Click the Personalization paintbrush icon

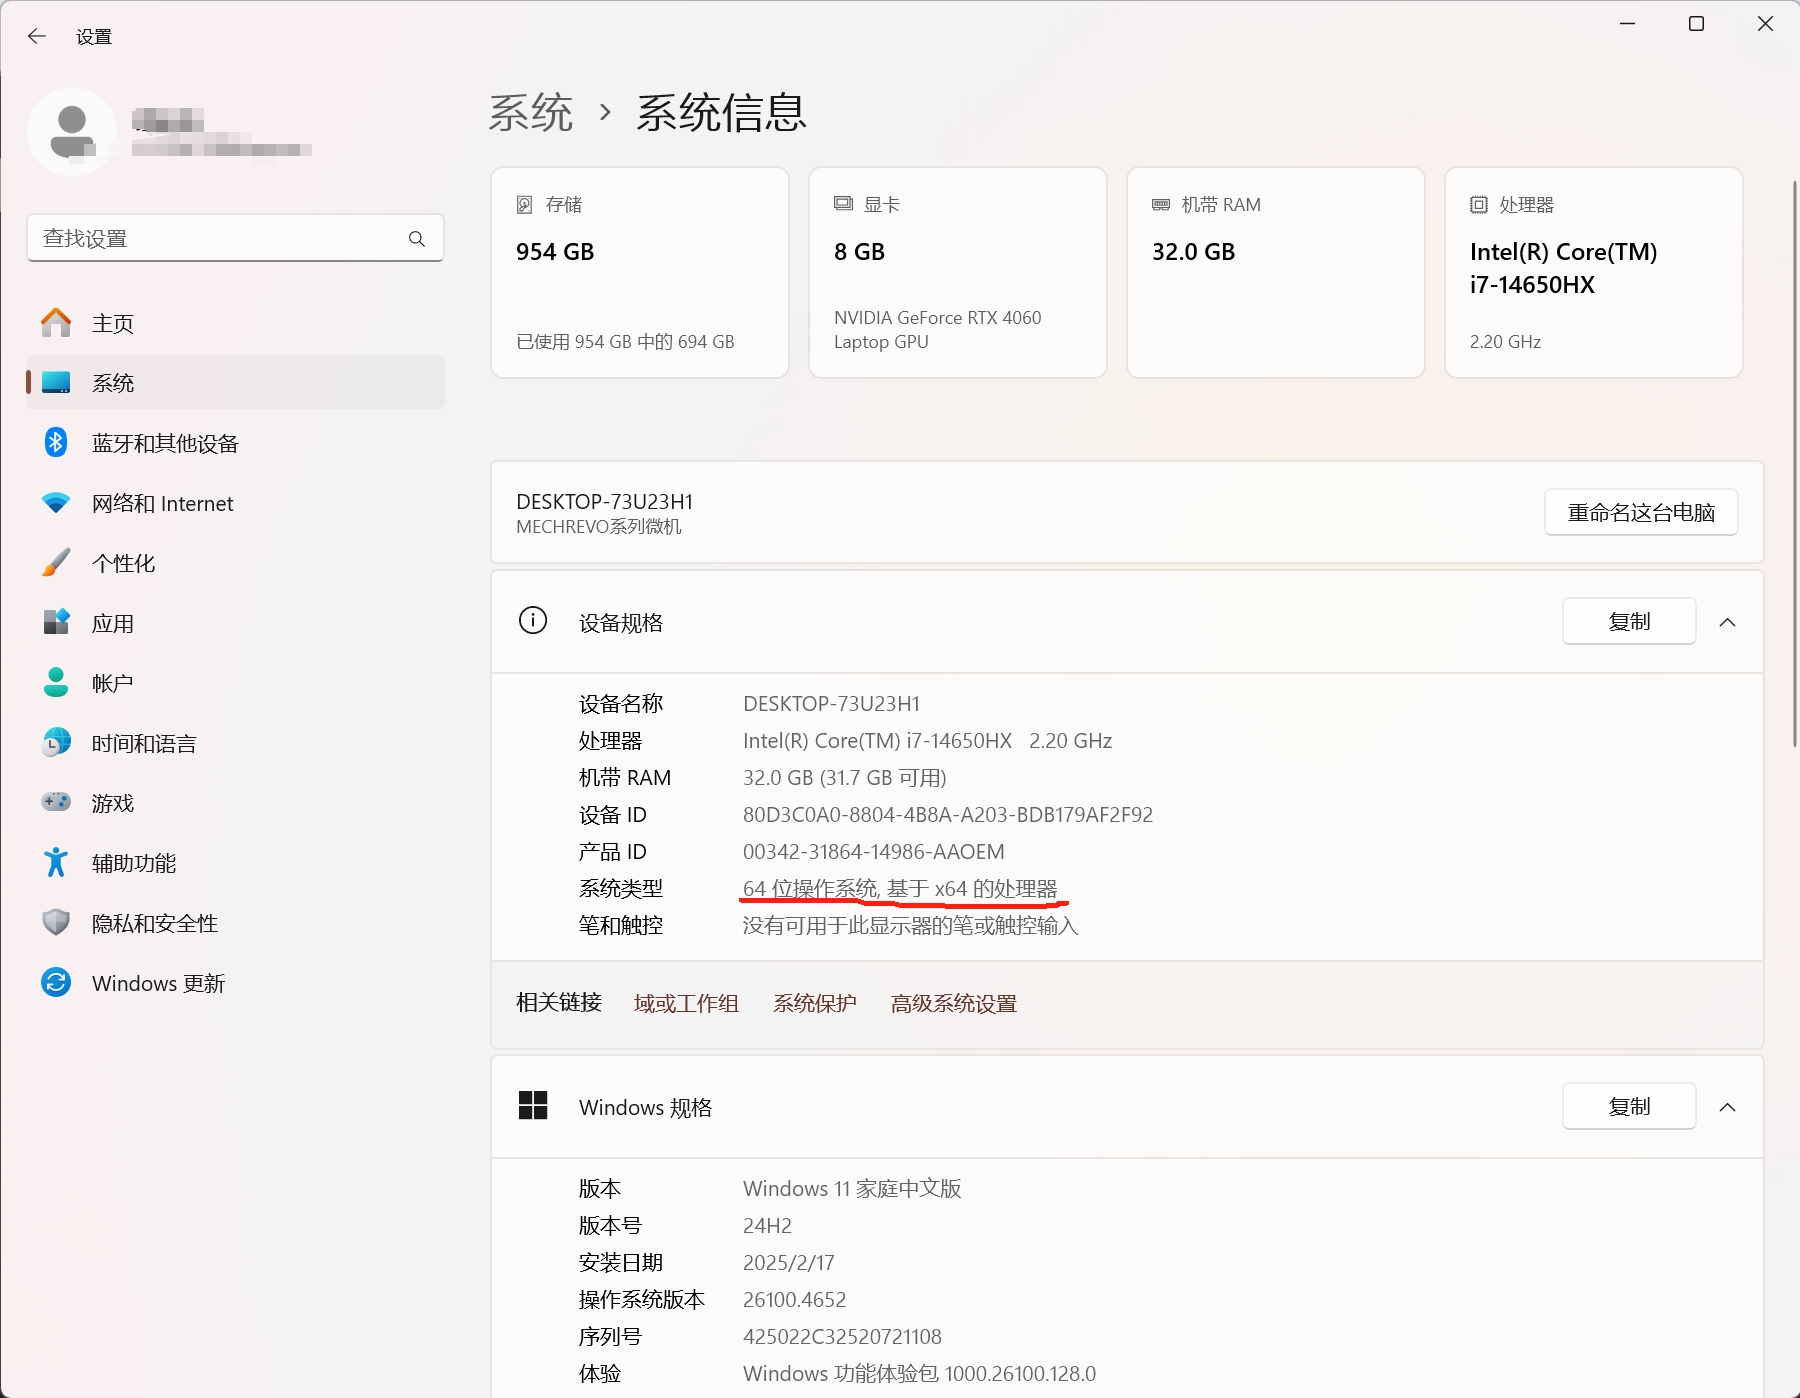[56, 563]
